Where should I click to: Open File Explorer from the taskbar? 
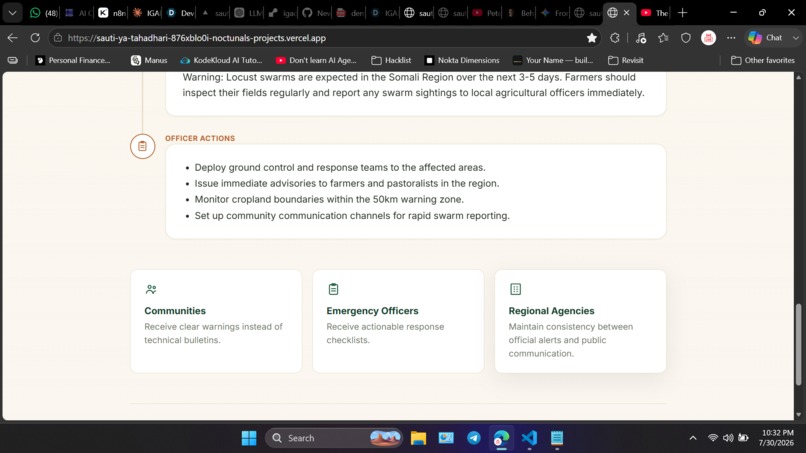[418, 438]
